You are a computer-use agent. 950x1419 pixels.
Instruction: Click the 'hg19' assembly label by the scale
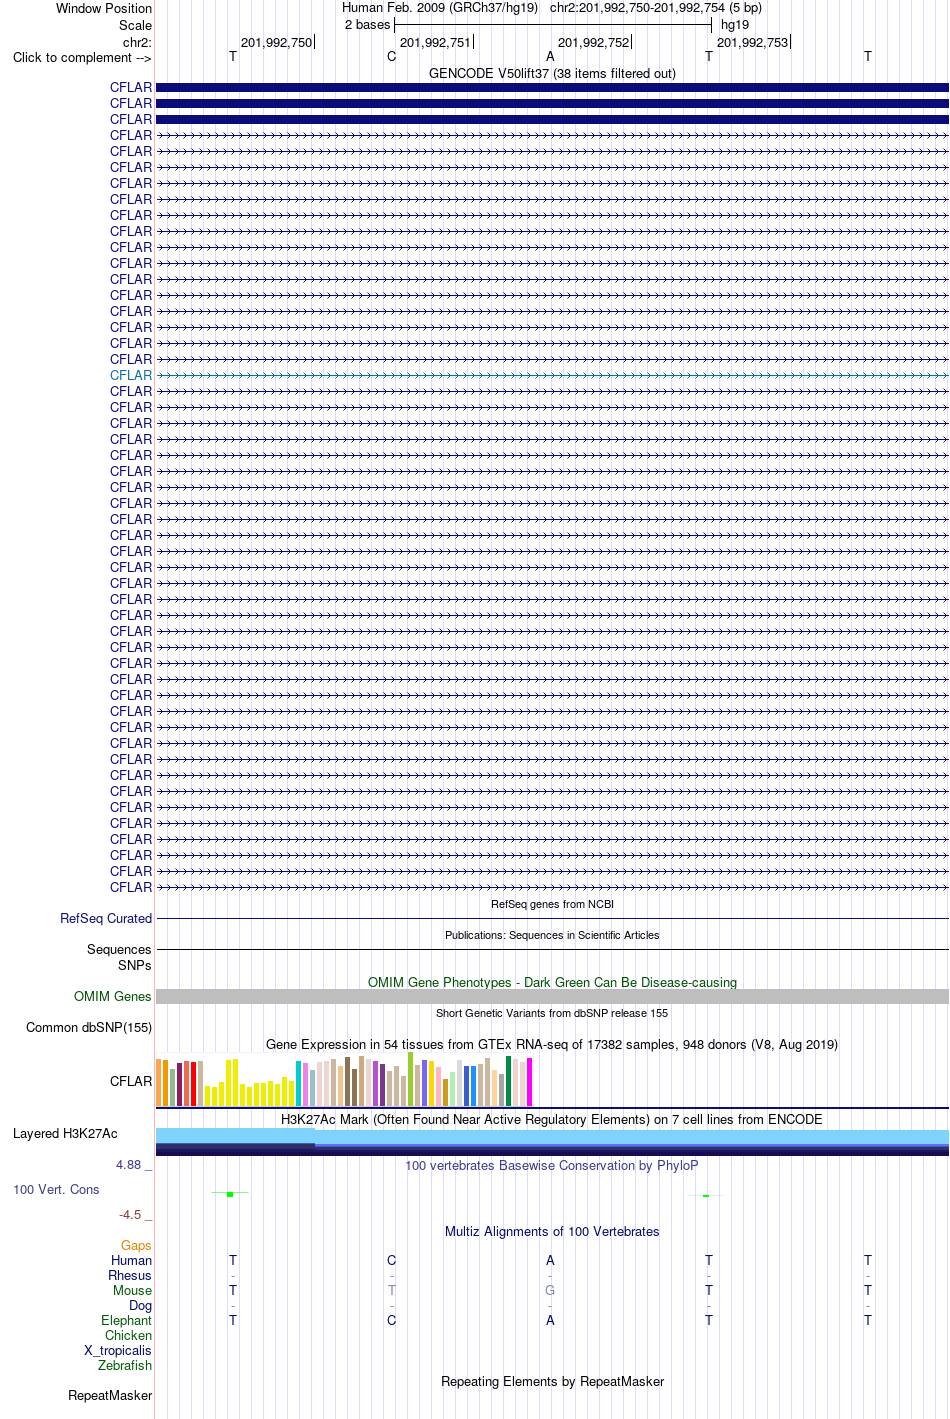735,25
